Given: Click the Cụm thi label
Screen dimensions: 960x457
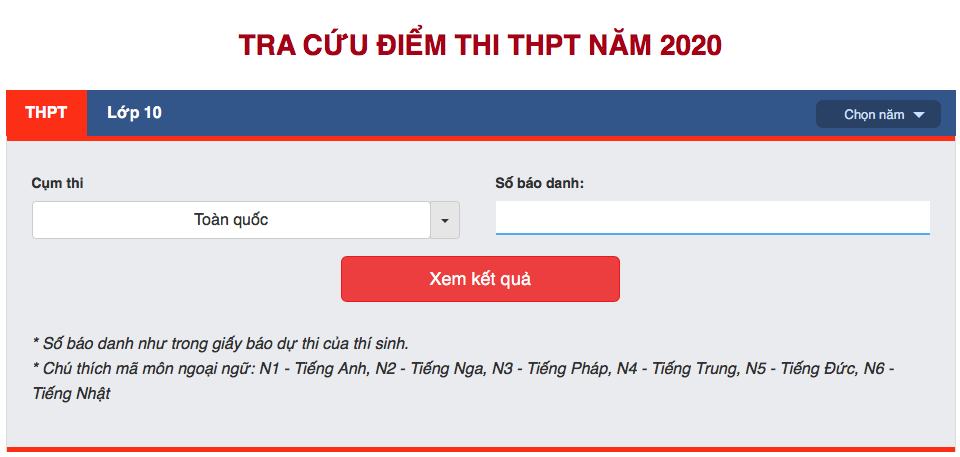Looking at the screenshot, I should (x=57, y=183).
